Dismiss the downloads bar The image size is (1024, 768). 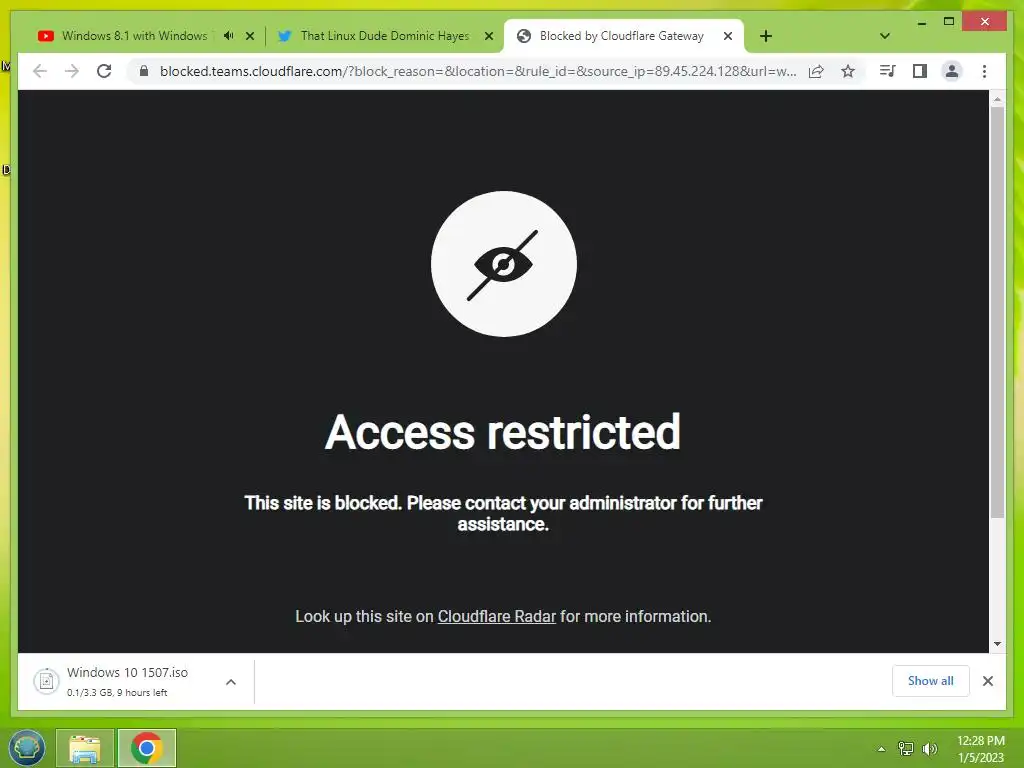(988, 681)
